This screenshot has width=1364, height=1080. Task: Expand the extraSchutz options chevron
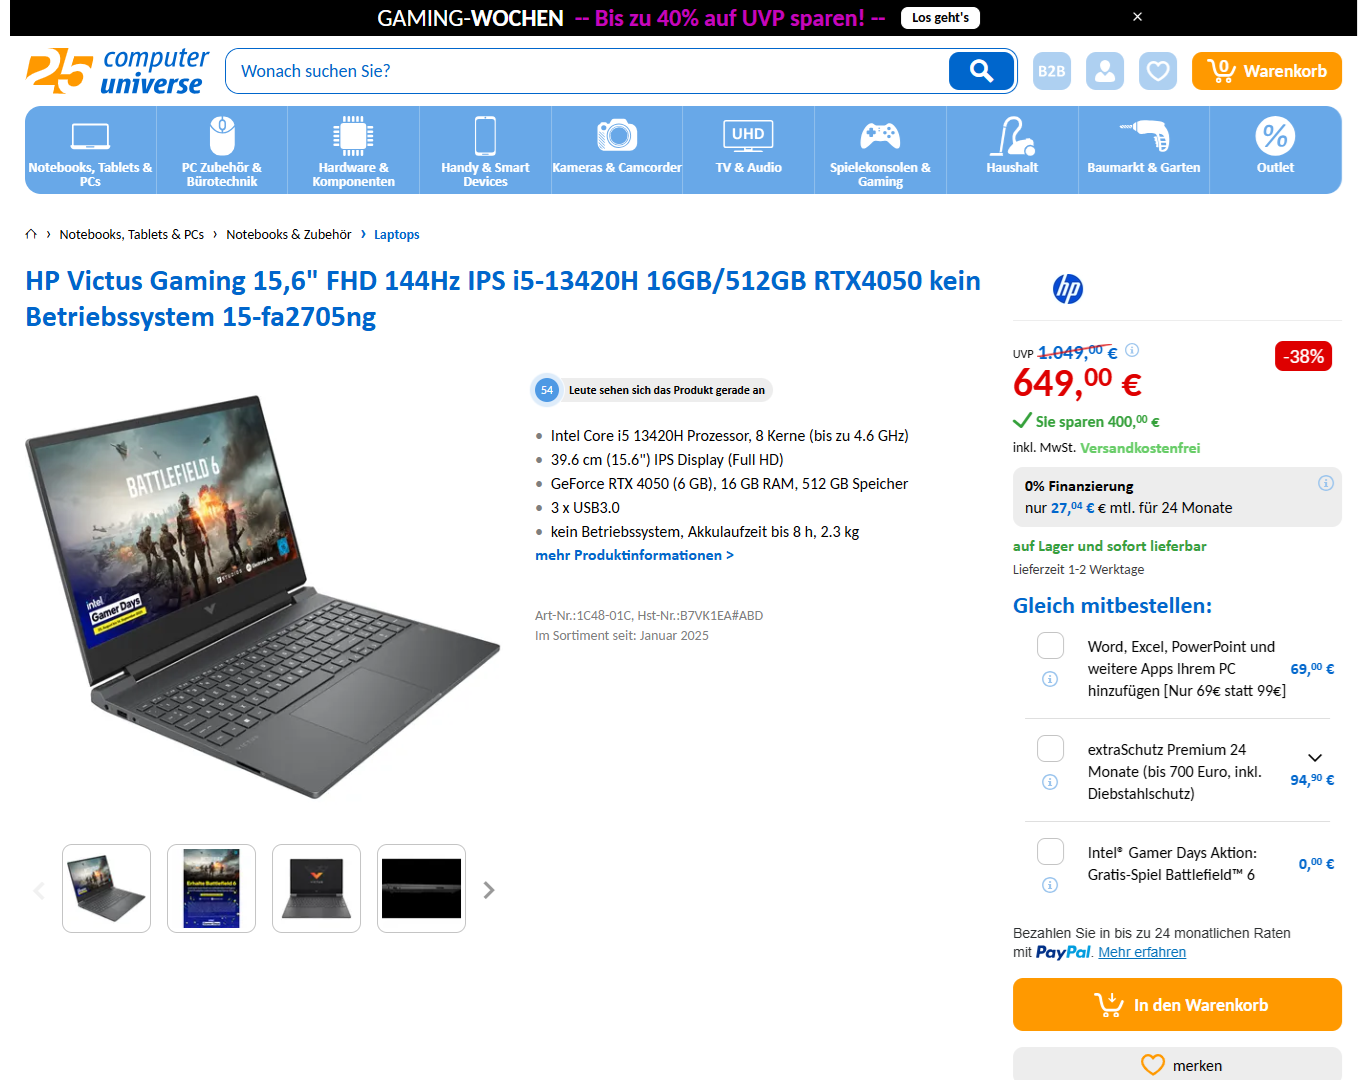click(x=1315, y=757)
